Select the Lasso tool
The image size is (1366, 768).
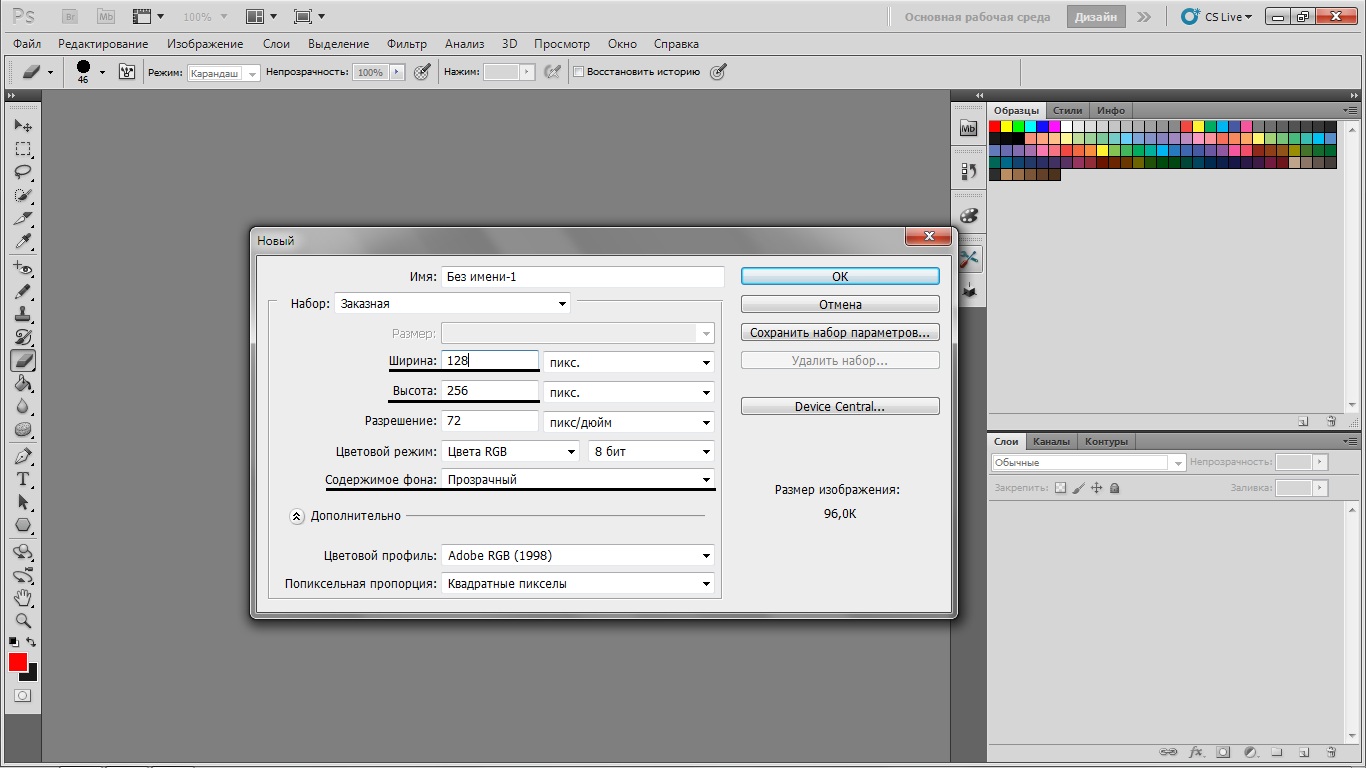(x=23, y=172)
